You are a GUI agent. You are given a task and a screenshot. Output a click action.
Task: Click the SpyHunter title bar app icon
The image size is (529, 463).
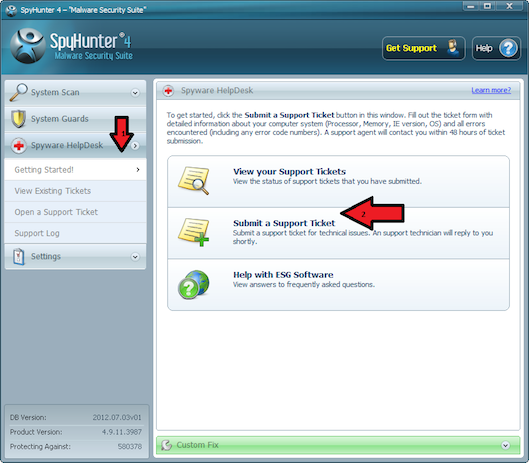point(11,10)
